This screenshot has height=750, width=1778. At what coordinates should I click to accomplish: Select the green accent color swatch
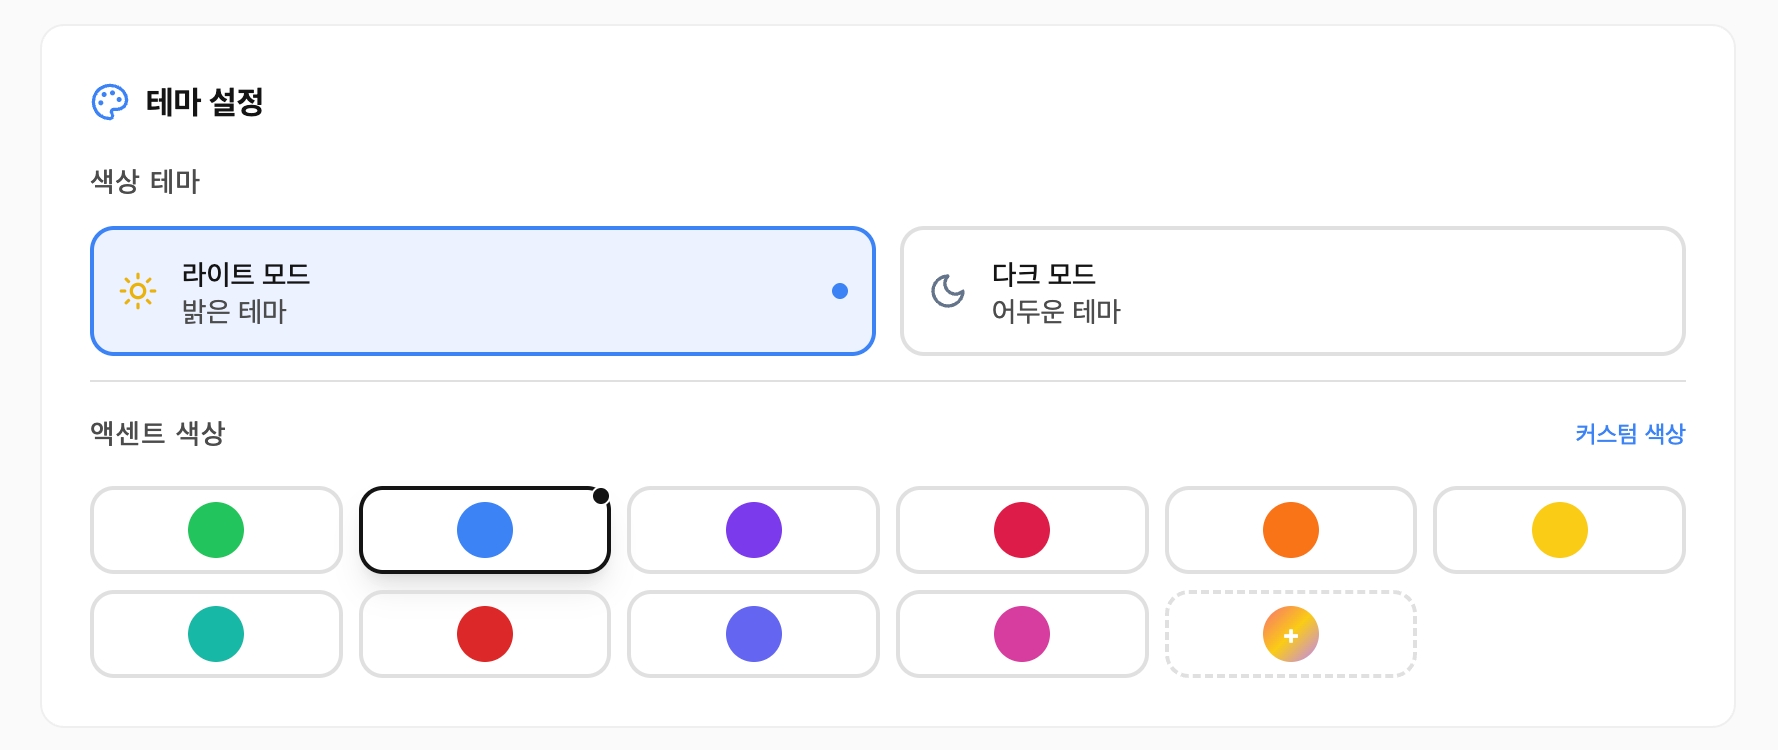coord(215,530)
